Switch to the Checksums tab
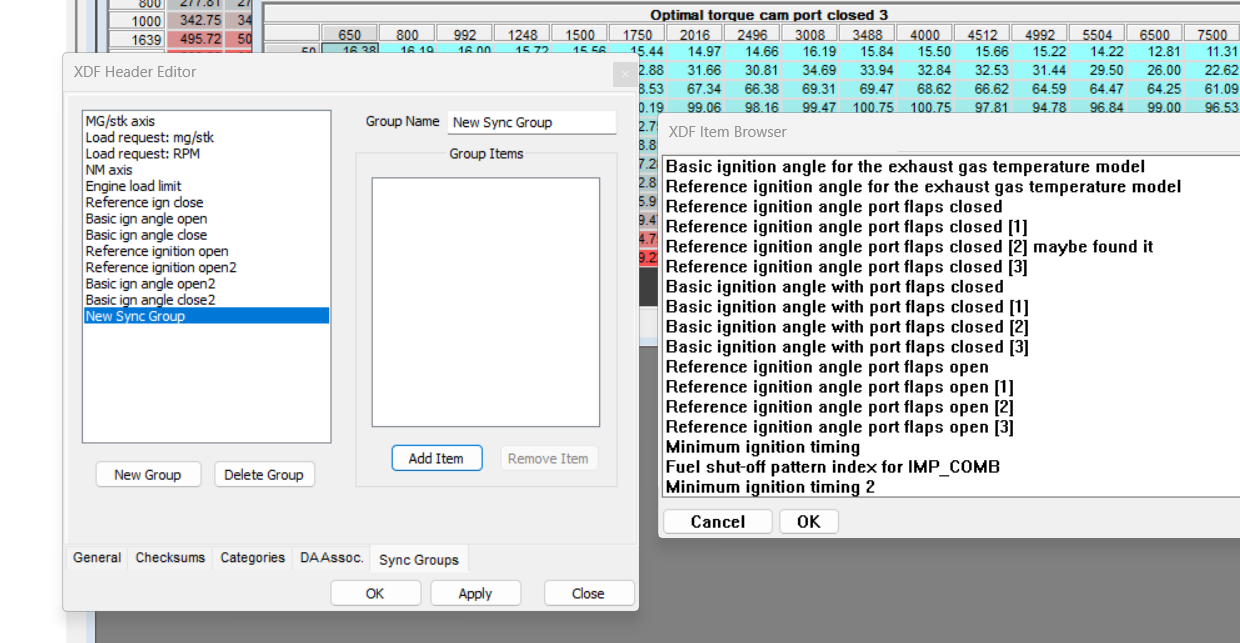The width and height of the screenshot is (1240, 643). tap(169, 558)
